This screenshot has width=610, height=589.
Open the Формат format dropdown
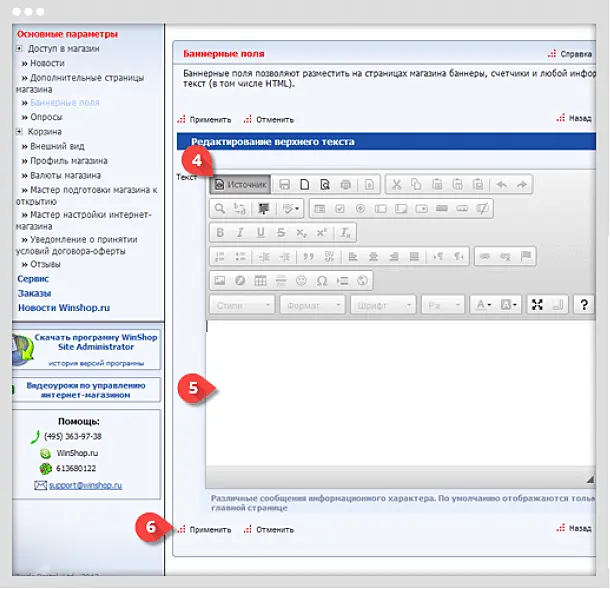click(x=312, y=305)
